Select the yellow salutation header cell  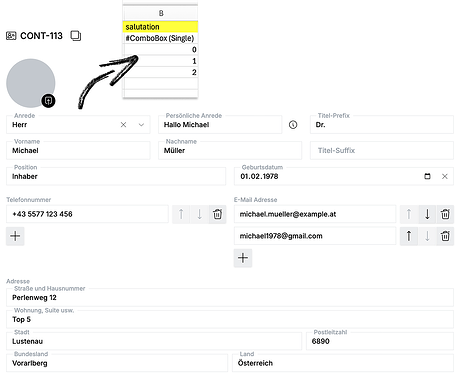[160, 27]
